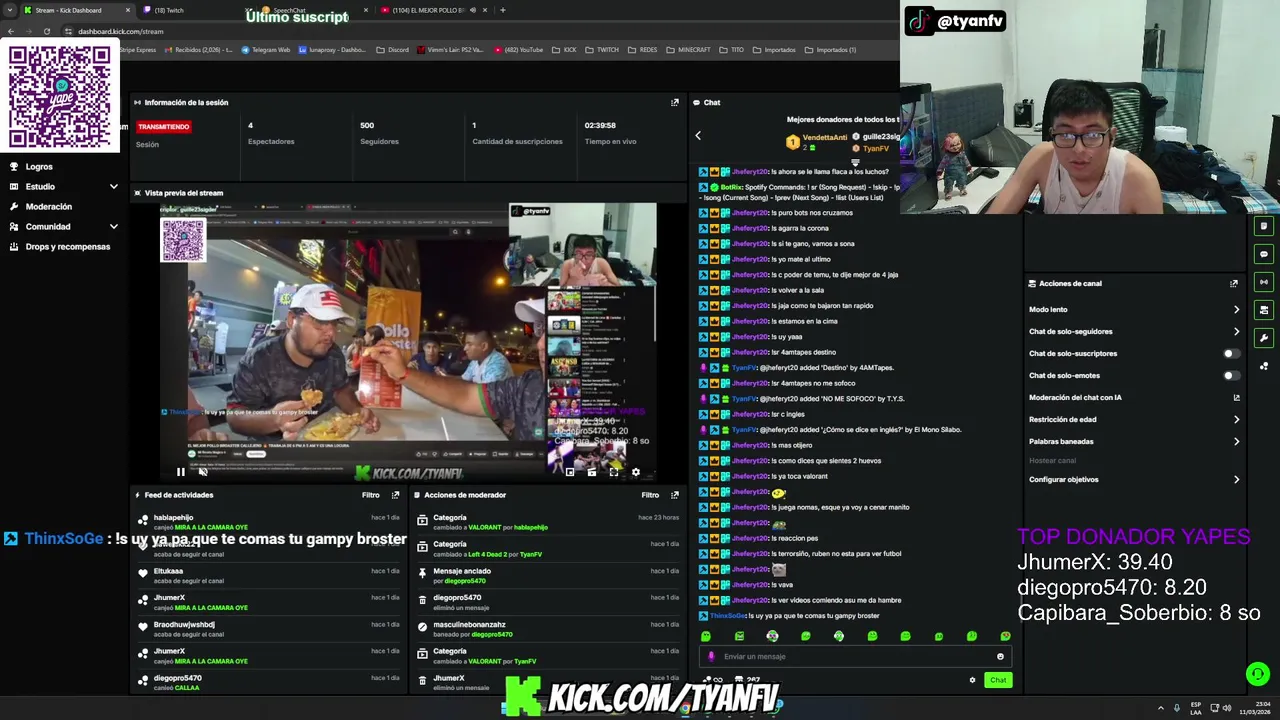Go back in the browser
Screen dimensions: 1280x720
point(10,31)
